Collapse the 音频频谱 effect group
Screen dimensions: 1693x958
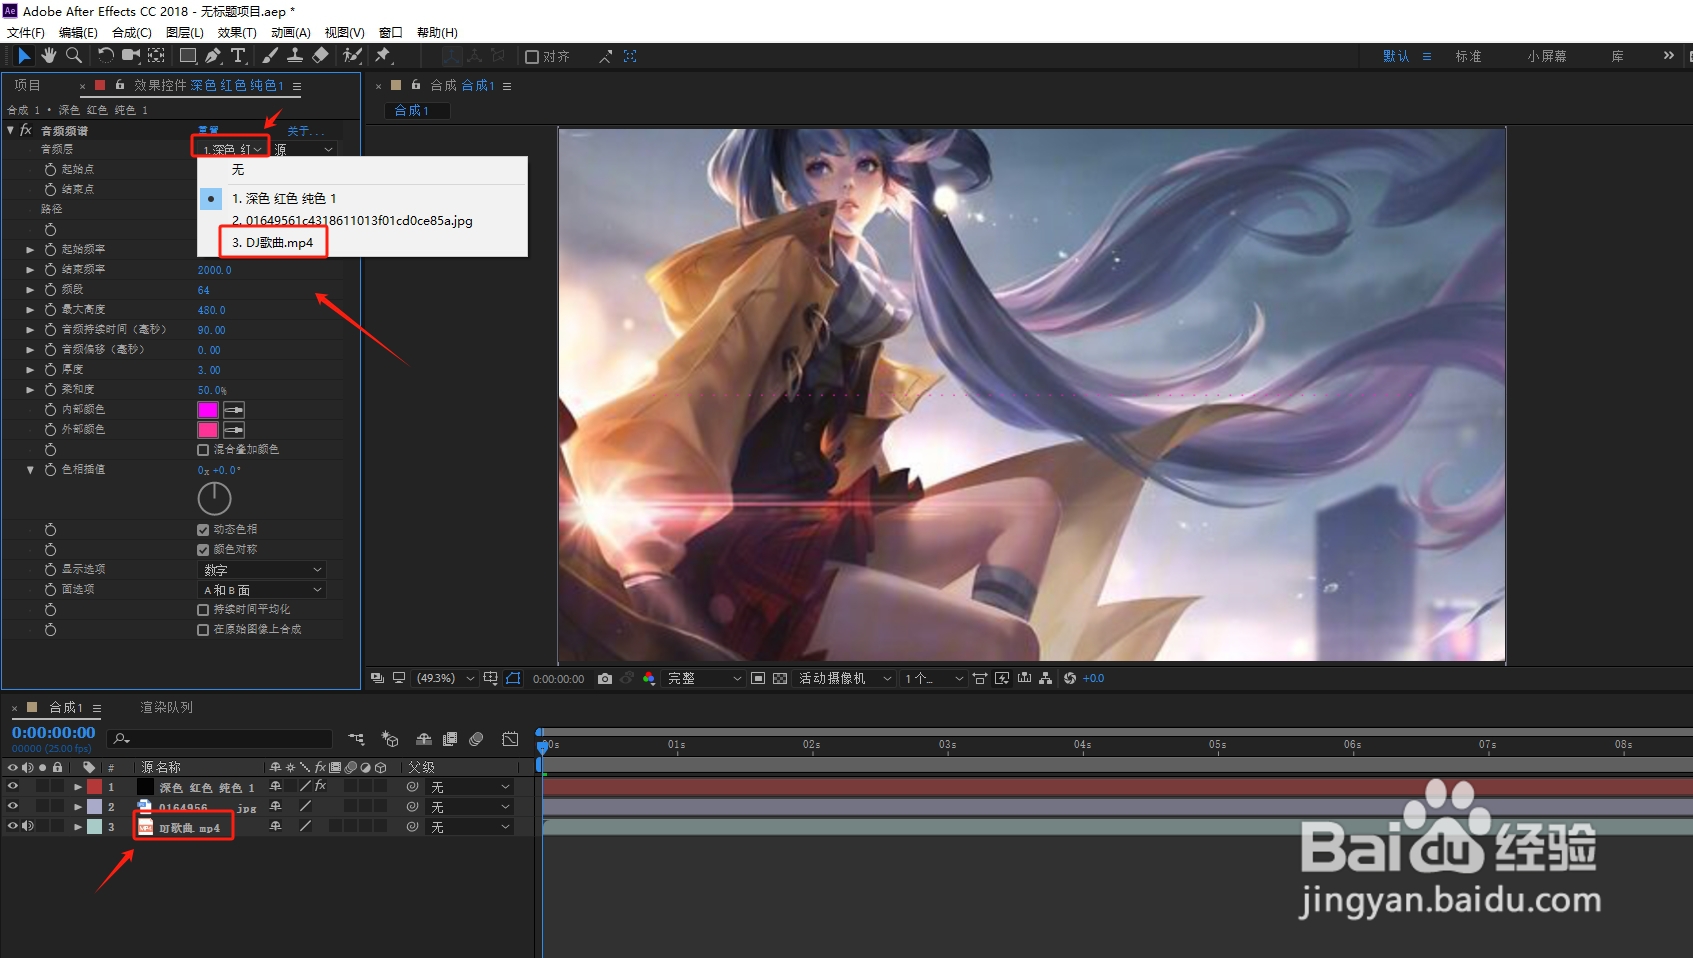click(11, 130)
